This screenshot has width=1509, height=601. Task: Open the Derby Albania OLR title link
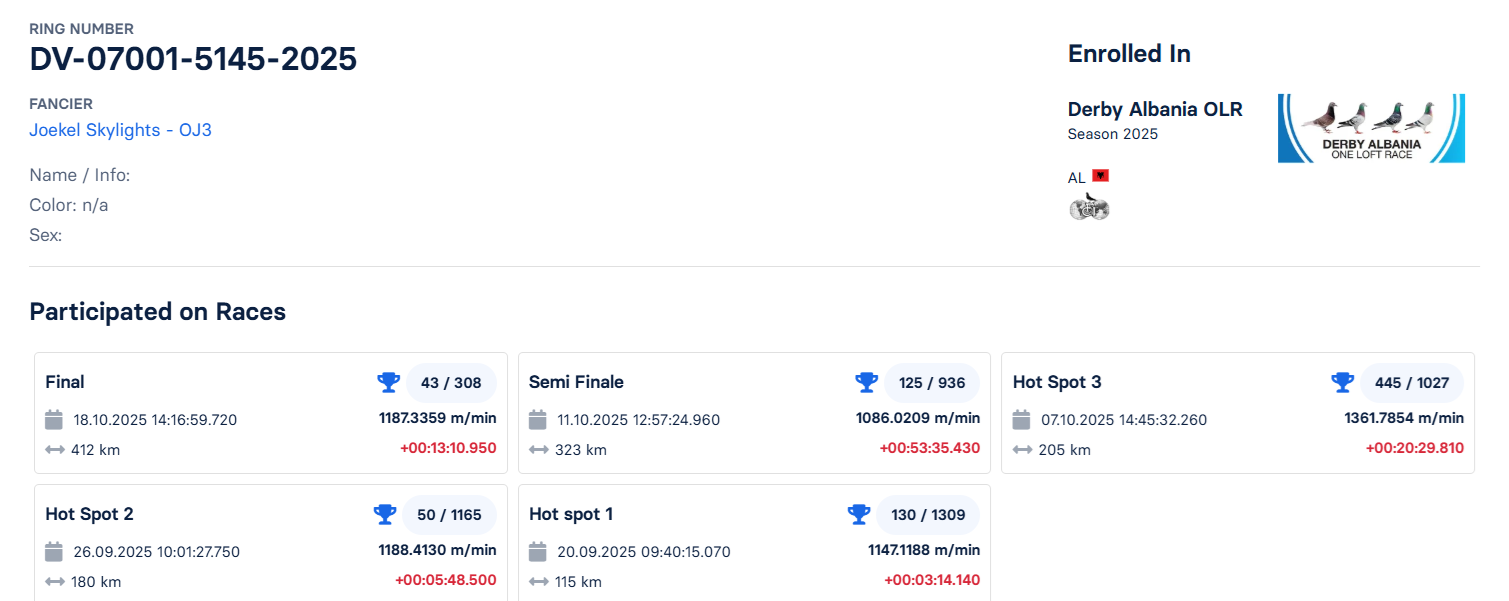1155,109
